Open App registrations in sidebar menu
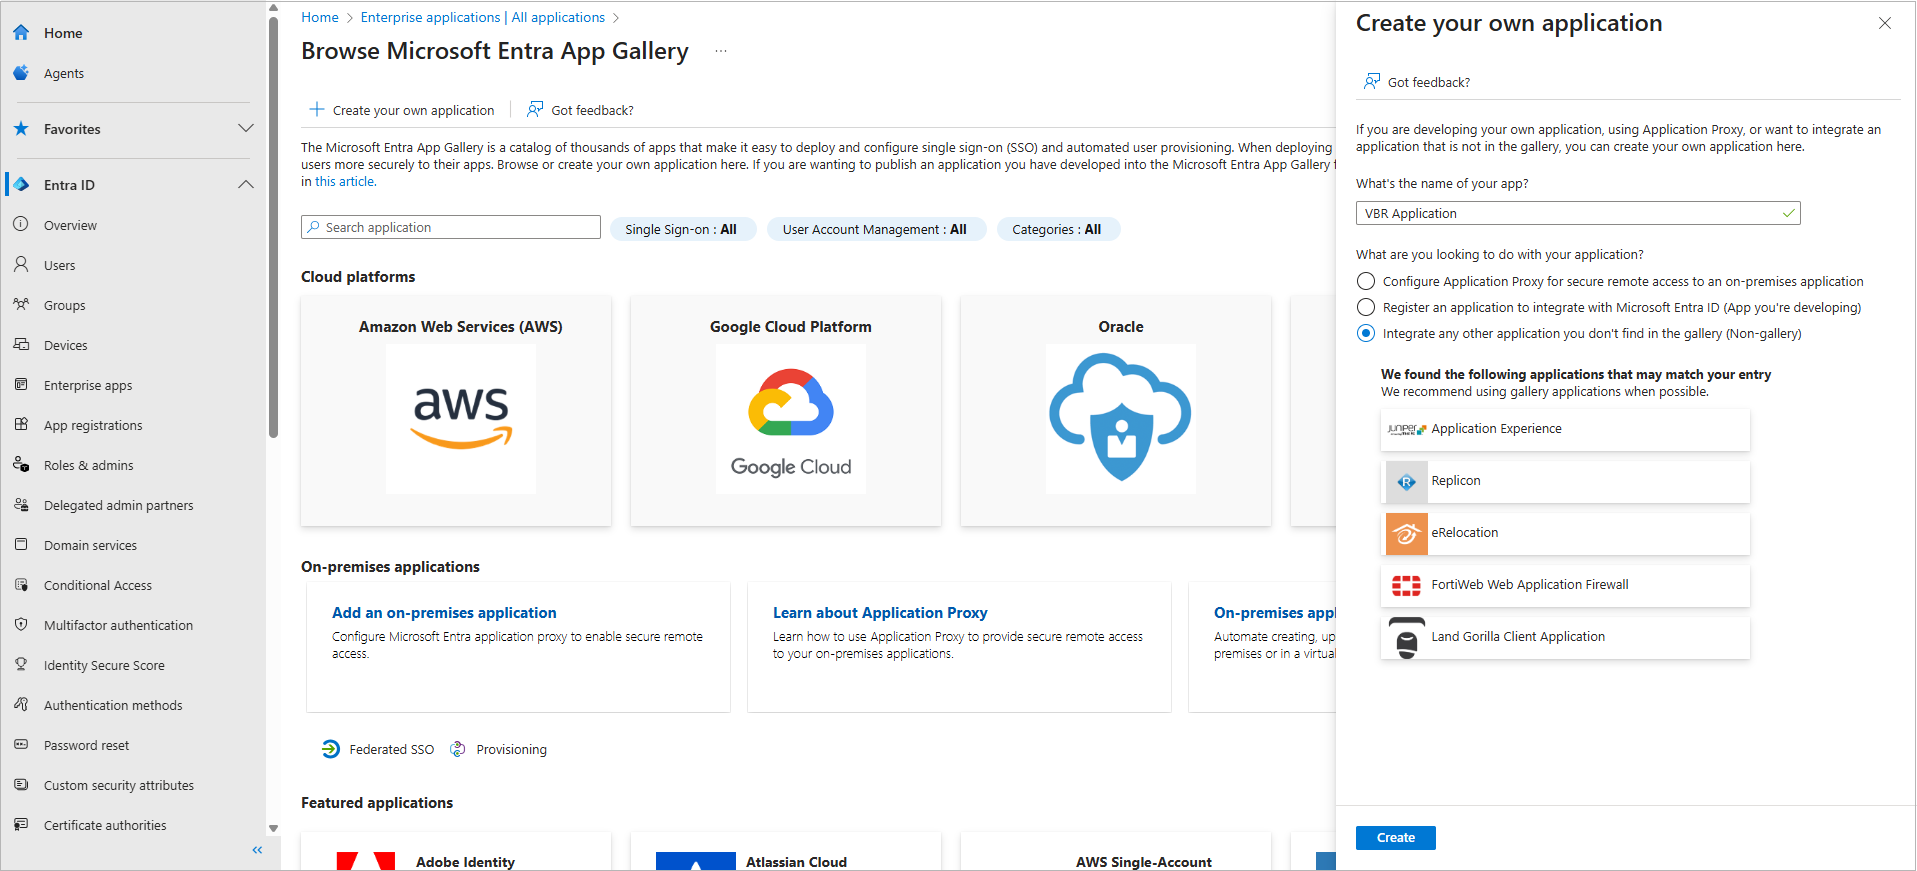 click(93, 425)
